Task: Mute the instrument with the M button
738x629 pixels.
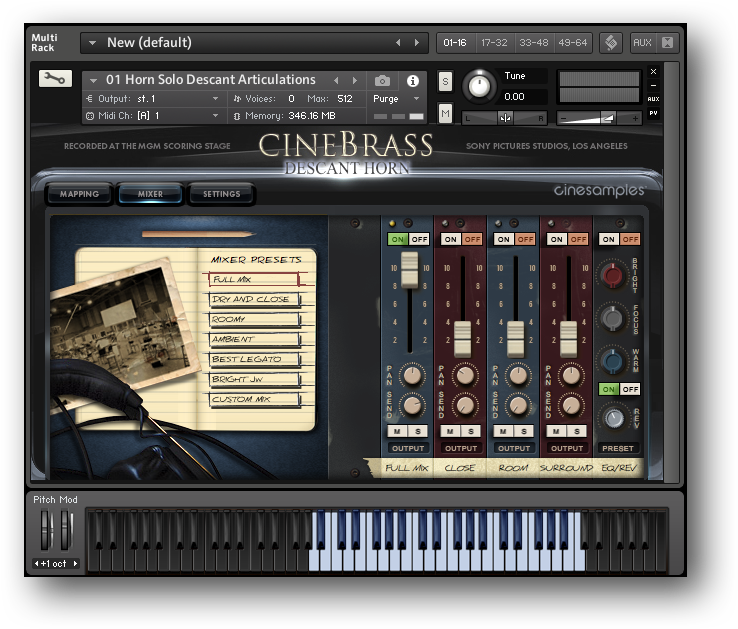Action: (445, 113)
